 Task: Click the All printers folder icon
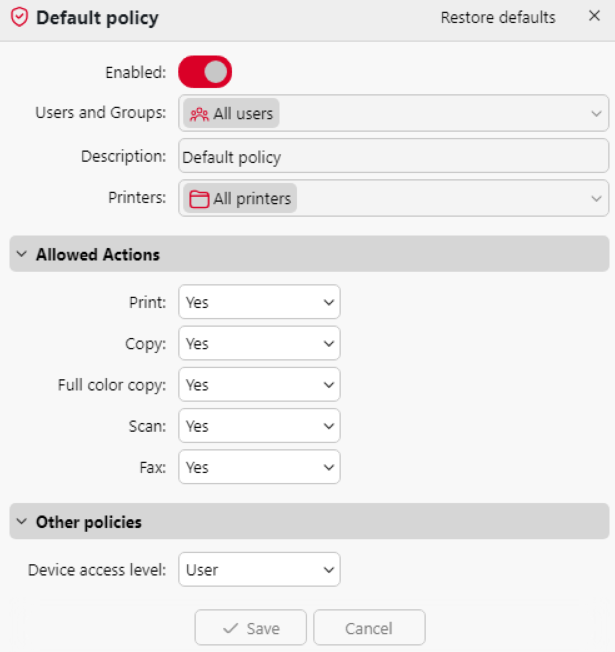tap(199, 199)
